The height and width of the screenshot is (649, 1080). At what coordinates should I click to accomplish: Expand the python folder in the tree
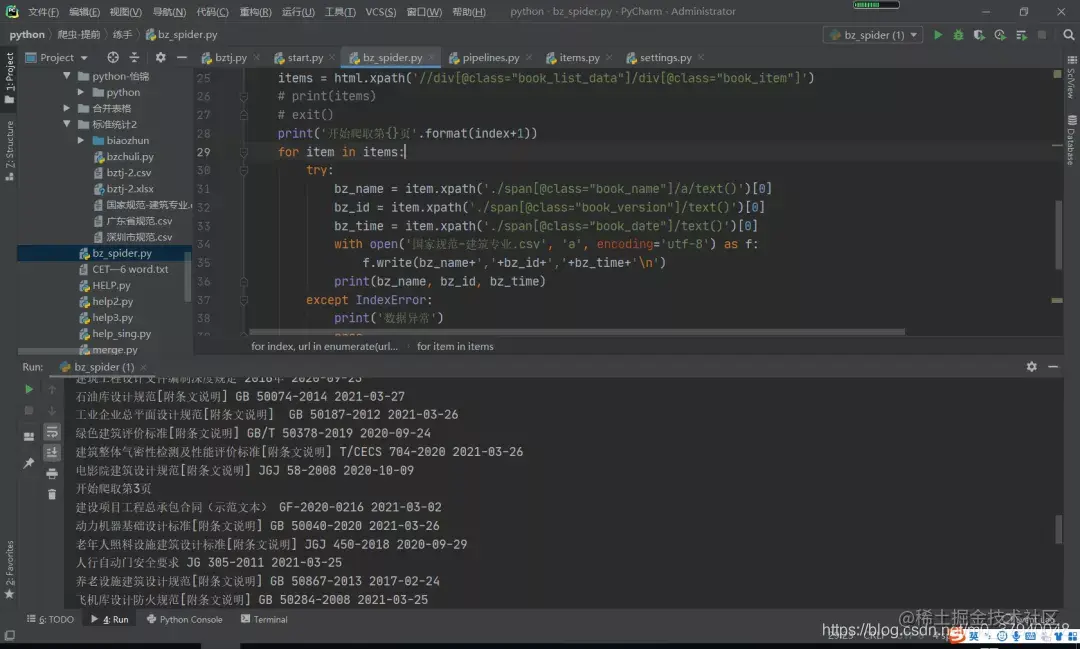[x=81, y=92]
